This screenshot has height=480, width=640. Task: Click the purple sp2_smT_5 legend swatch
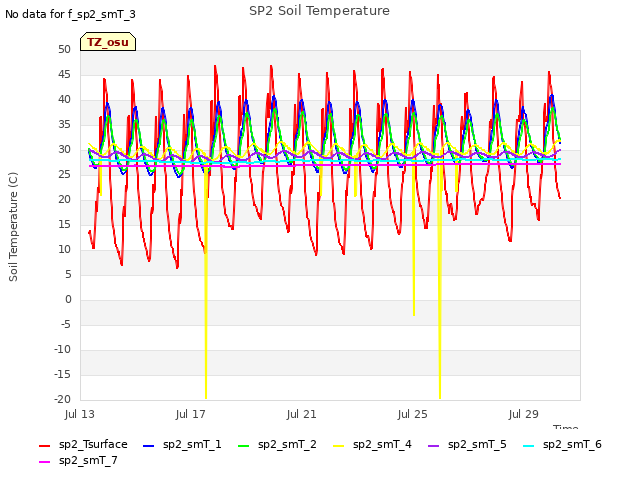[x=433, y=446]
